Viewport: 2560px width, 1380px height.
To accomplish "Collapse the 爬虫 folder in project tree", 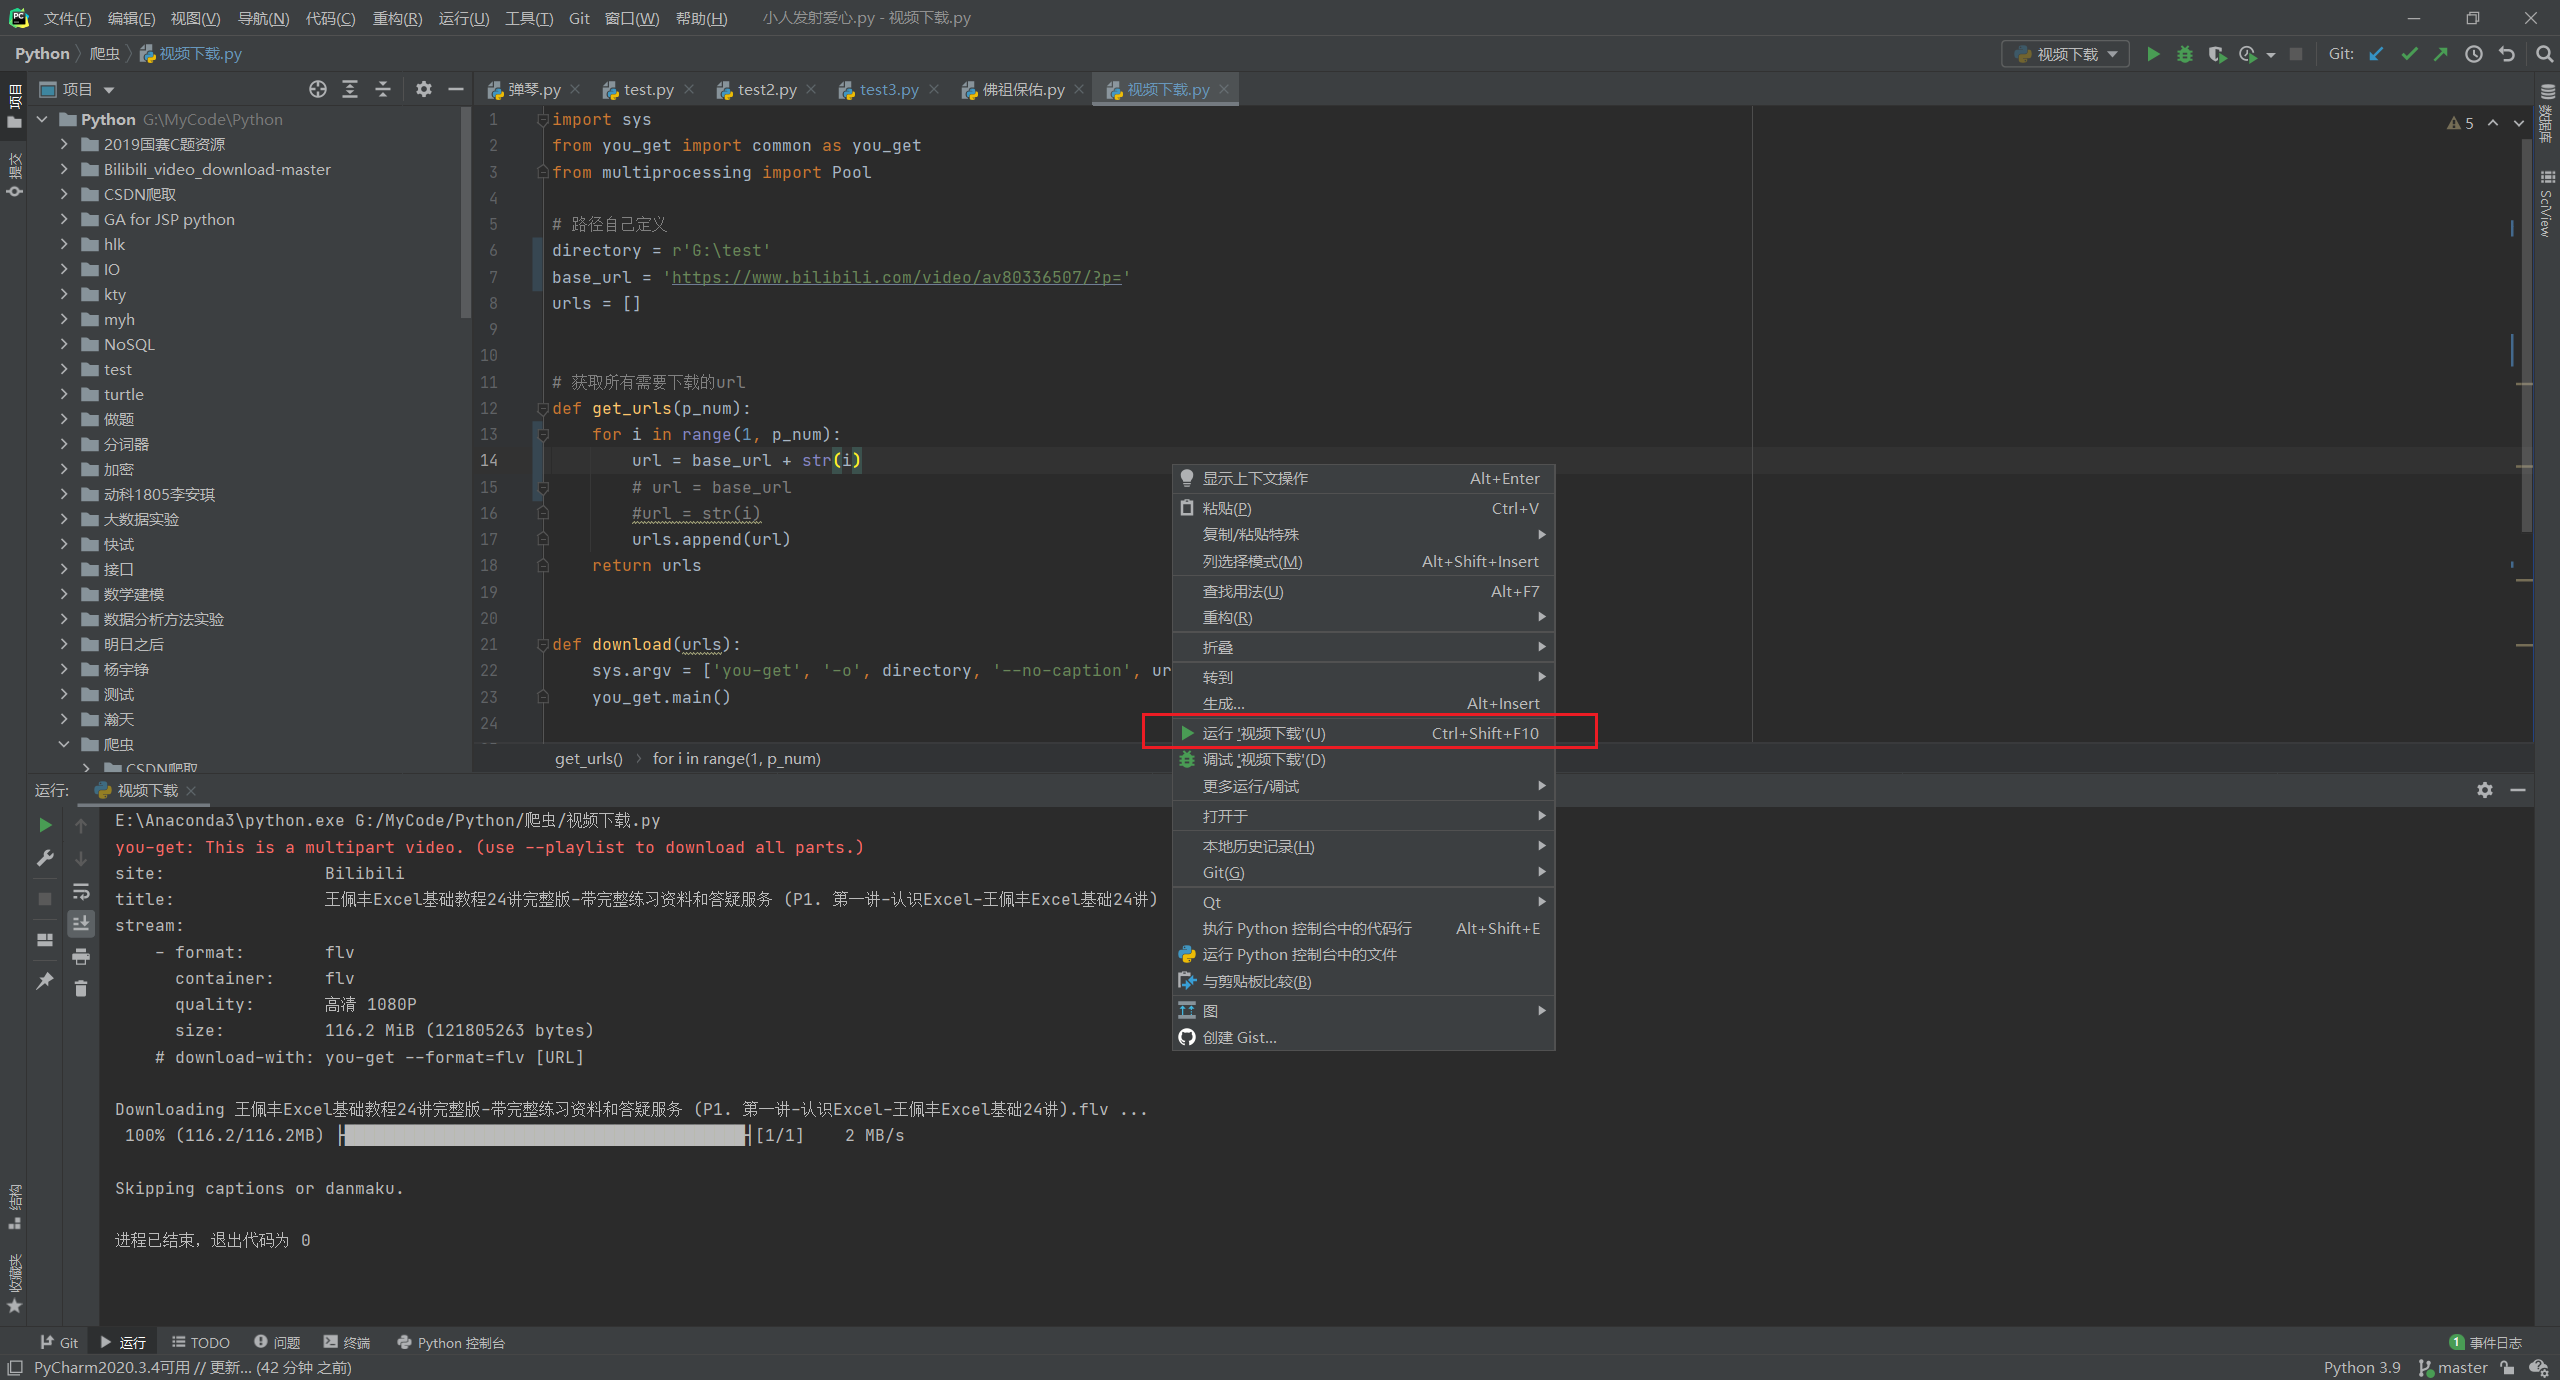I will tap(65, 744).
